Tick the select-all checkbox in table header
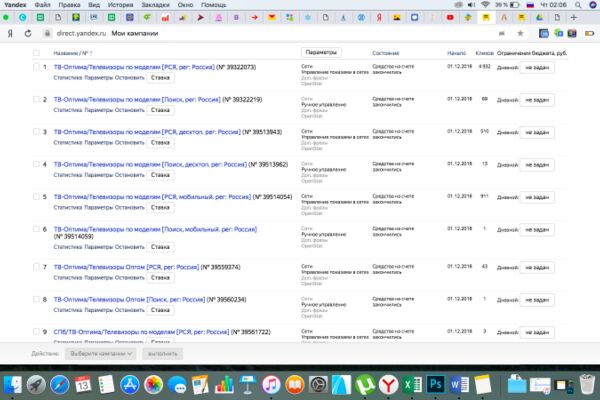 (x=36, y=53)
